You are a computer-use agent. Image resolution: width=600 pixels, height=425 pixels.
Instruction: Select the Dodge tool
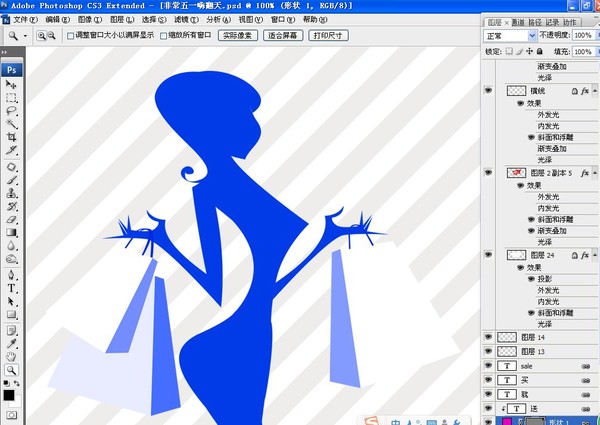11,259
